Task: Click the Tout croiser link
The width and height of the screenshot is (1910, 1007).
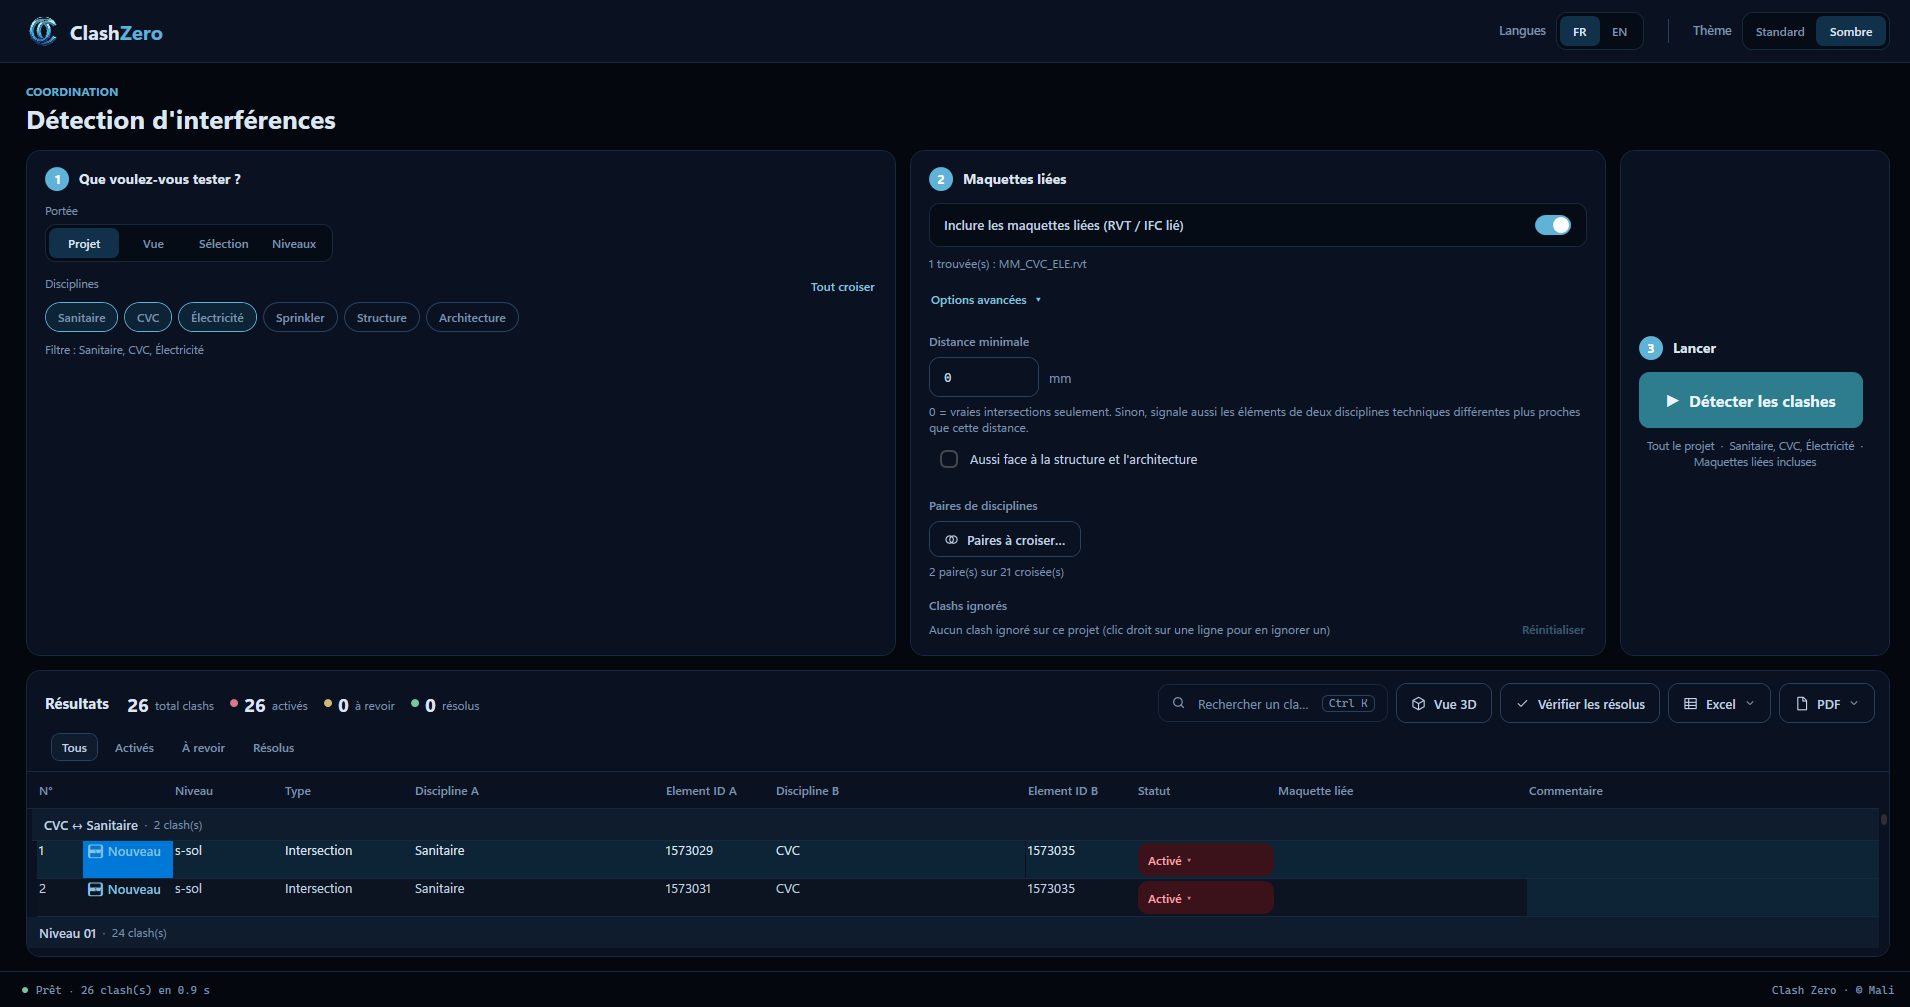Action: (842, 287)
